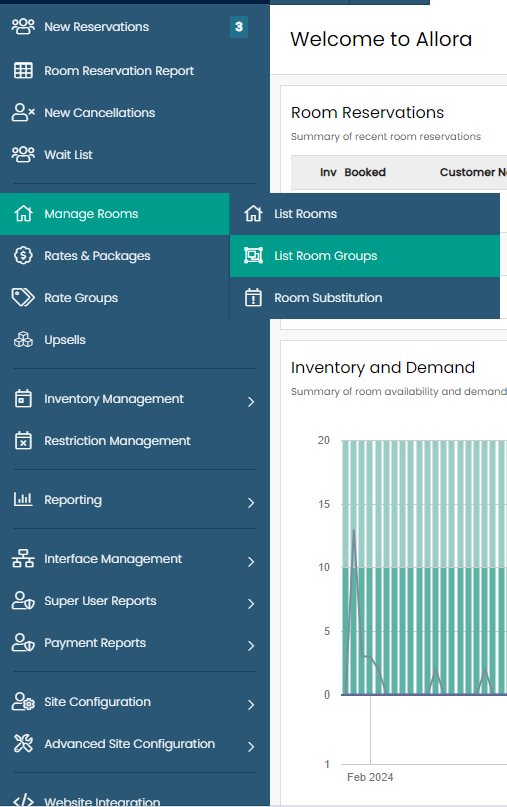
Task: Click the Interface Management network icon
Action: coord(23,558)
